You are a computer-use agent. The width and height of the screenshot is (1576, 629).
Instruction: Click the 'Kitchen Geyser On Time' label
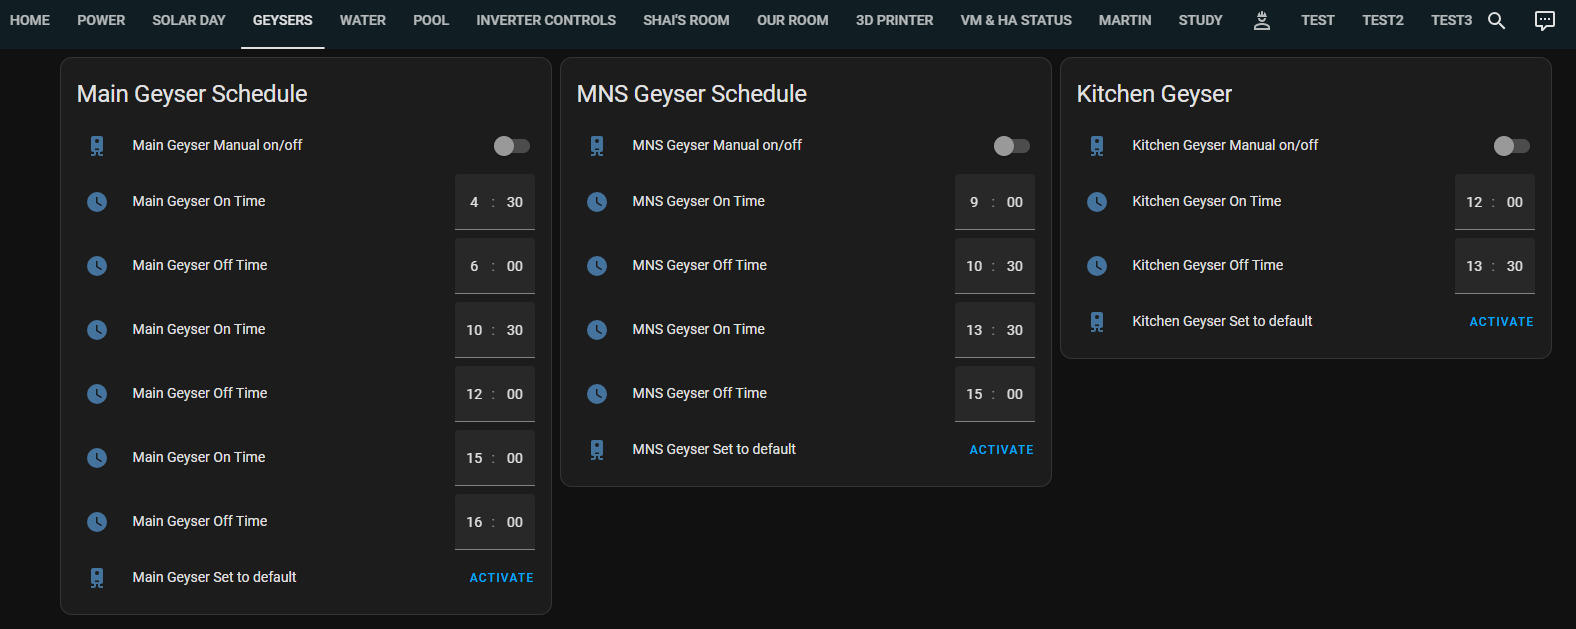click(x=1206, y=201)
